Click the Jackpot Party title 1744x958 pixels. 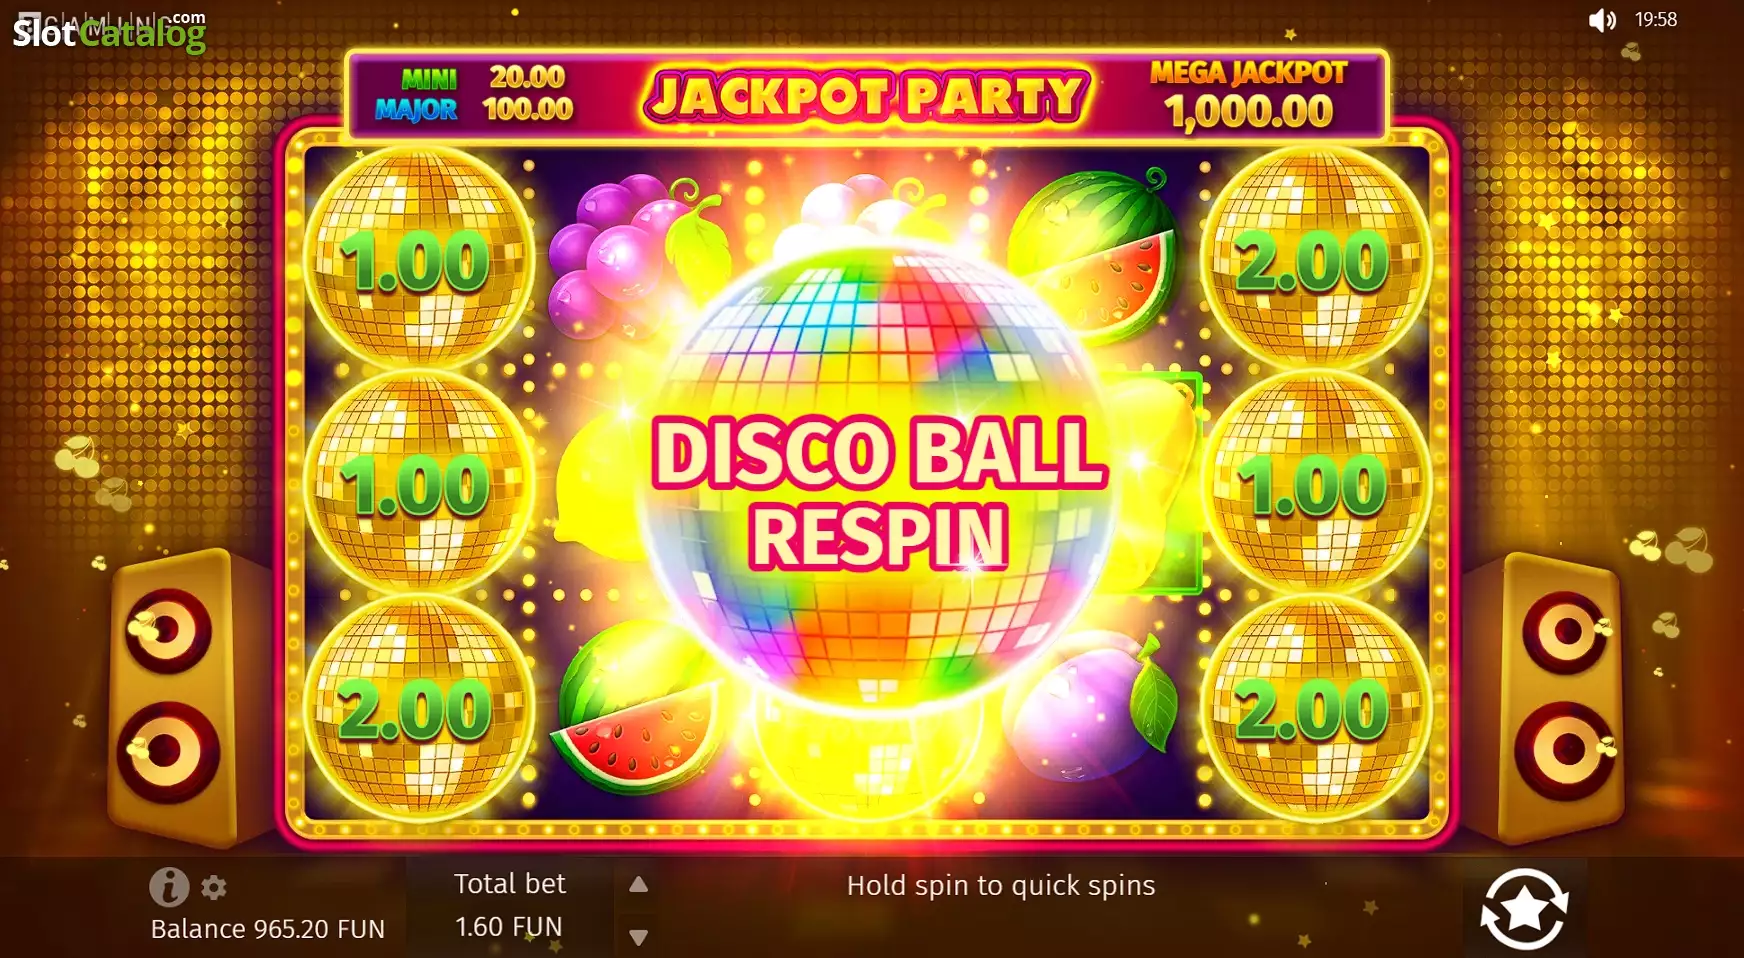coord(866,96)
